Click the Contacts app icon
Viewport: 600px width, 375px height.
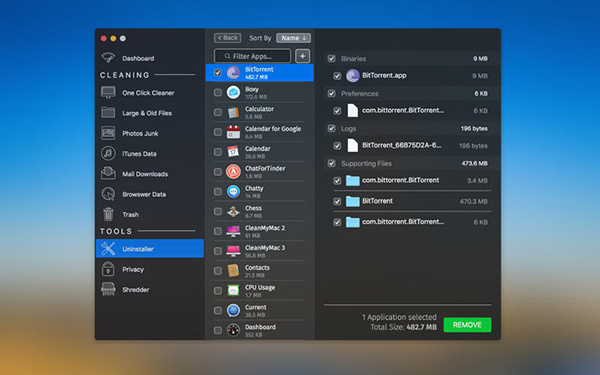(x=233, y=271)
